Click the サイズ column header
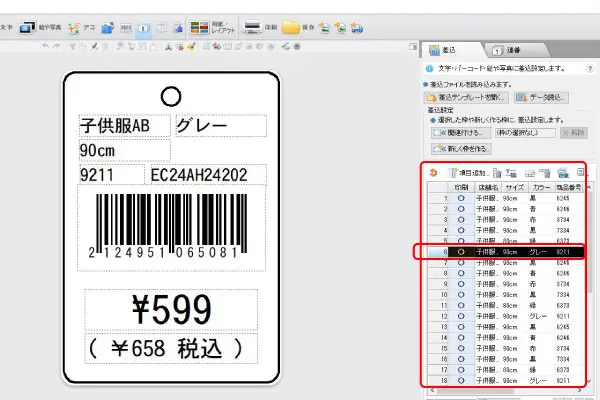The image size is (600, 400). [515, 188]
